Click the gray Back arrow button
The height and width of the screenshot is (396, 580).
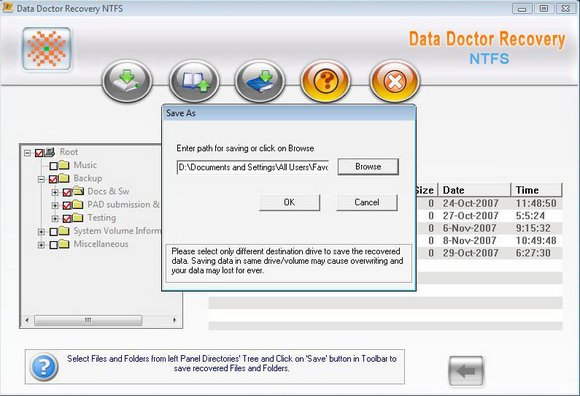tap(466, 371)
